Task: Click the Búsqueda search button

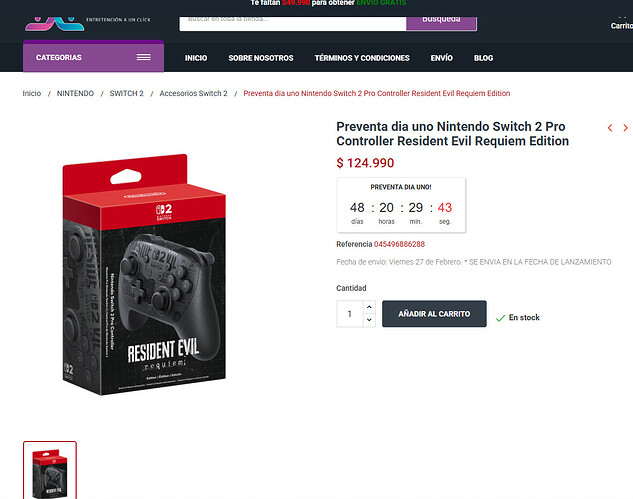Action: (x=441, y=23)
